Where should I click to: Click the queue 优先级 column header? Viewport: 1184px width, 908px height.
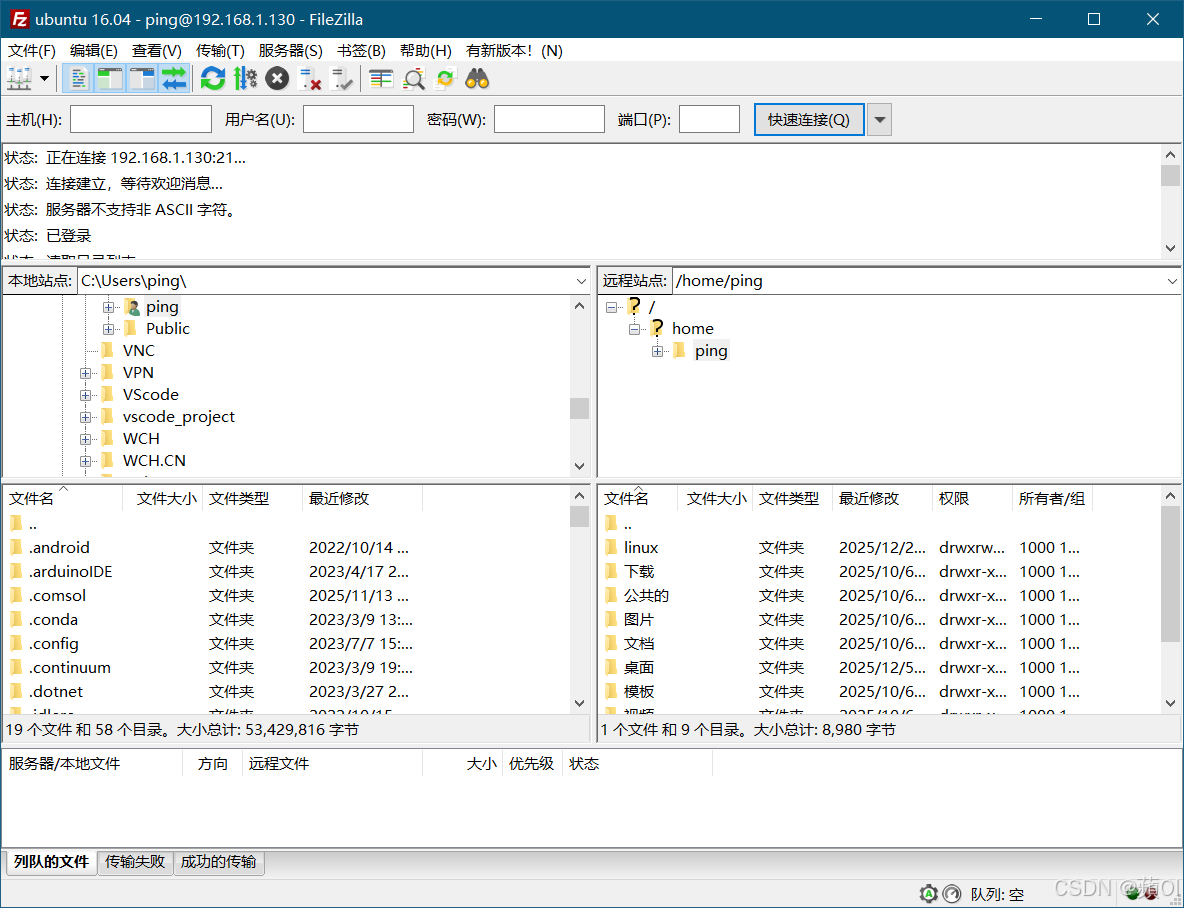pyautogui.click(x=532, y=764)
